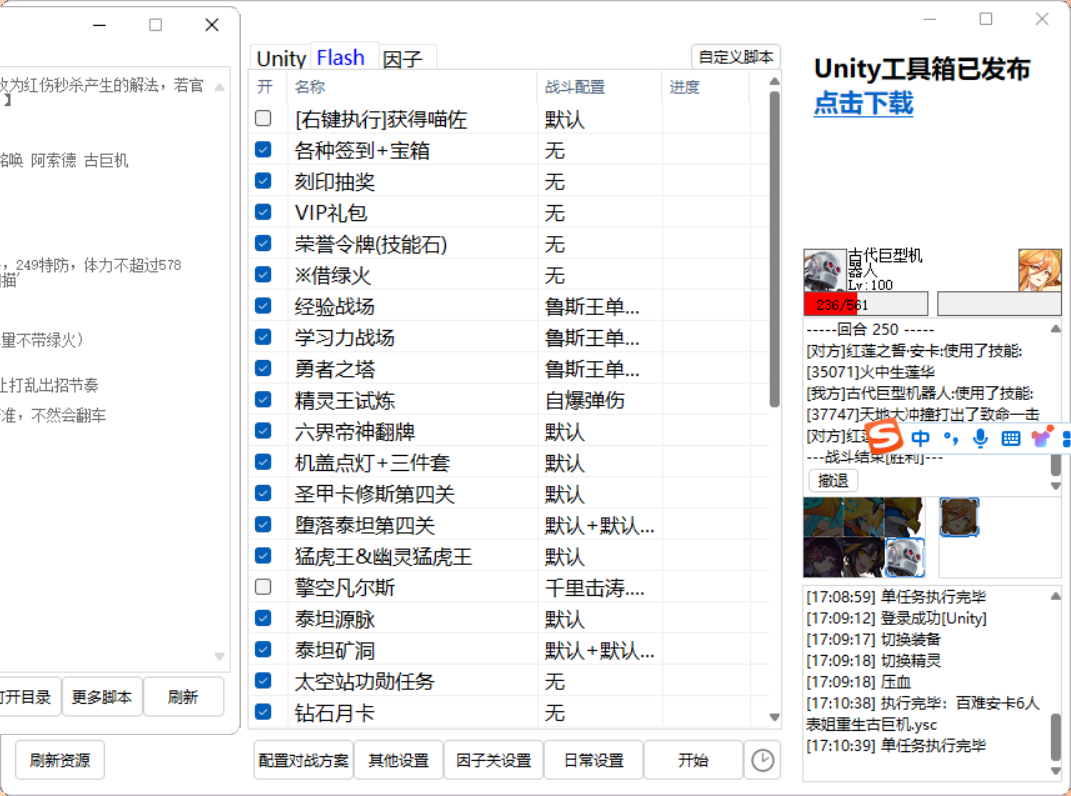Viewport: 1071px width, 796px height.
Task: Uncheck the 各种签到+宝箱 task
Action: pyautogui.click(x=263, y=150)
